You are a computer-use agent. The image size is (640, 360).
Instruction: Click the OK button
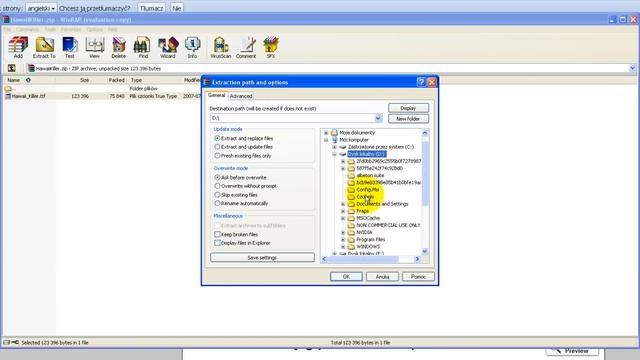(x=346, y=276)
